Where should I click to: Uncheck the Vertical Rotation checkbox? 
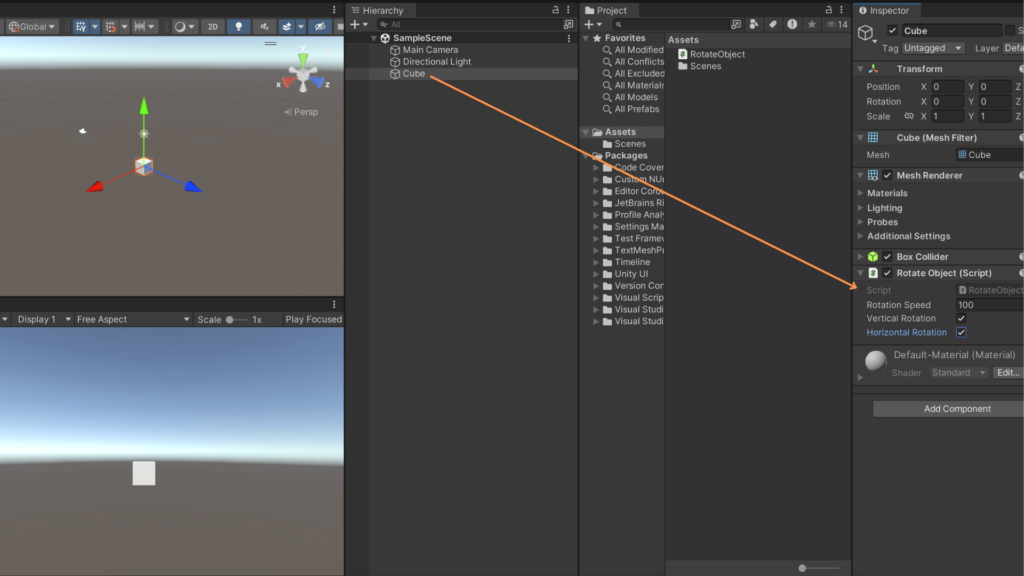[961, 319]
